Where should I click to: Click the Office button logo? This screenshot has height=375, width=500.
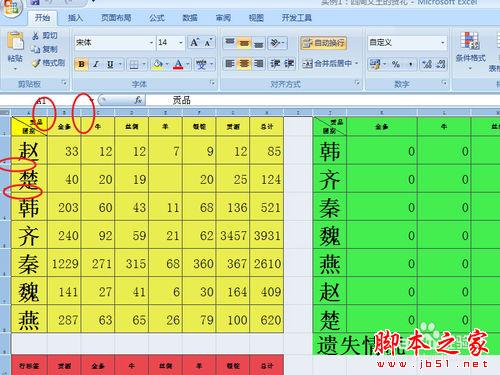[x=11, y=7]
